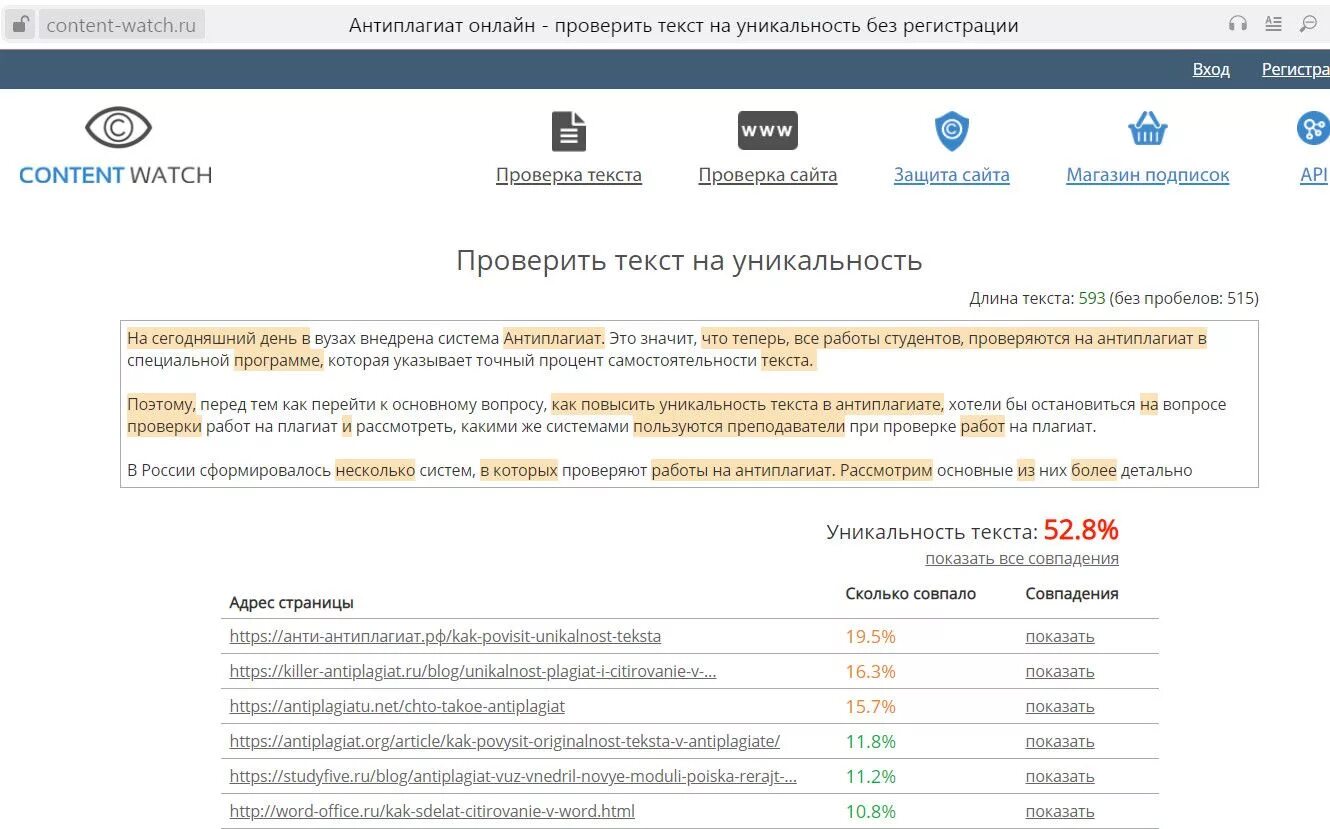Click the CONTENT WATCH logo text

tap(116, 175)
